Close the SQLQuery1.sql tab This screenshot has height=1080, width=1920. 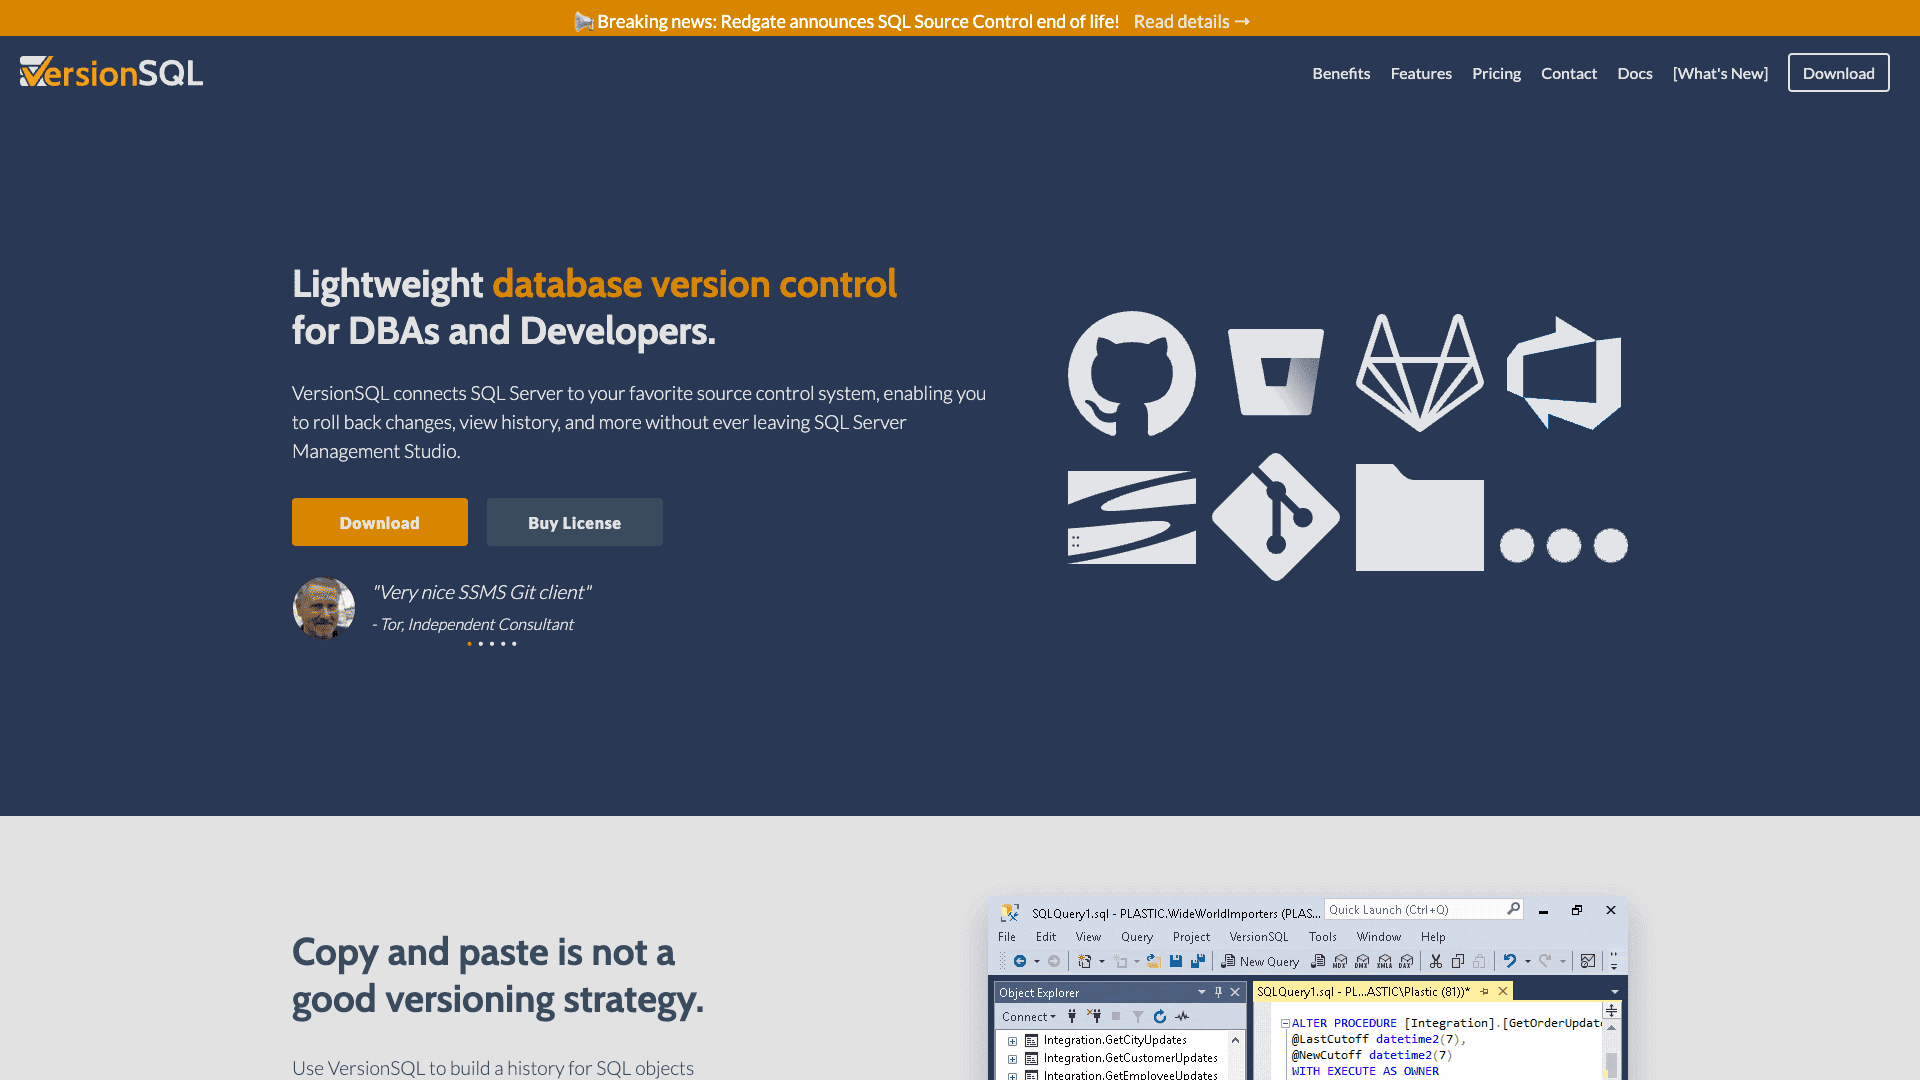pos(1502,991)
